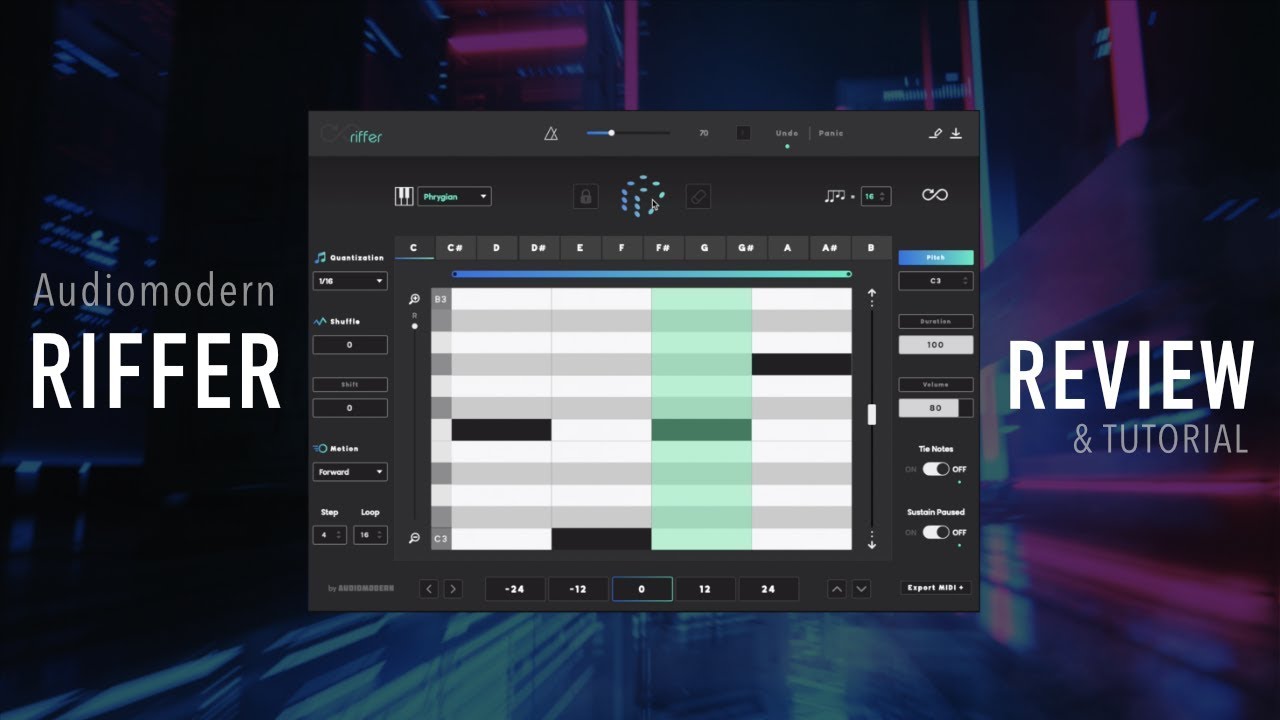Select the C root note tab
Screen dimensions: 1280x720
(414, 247)
